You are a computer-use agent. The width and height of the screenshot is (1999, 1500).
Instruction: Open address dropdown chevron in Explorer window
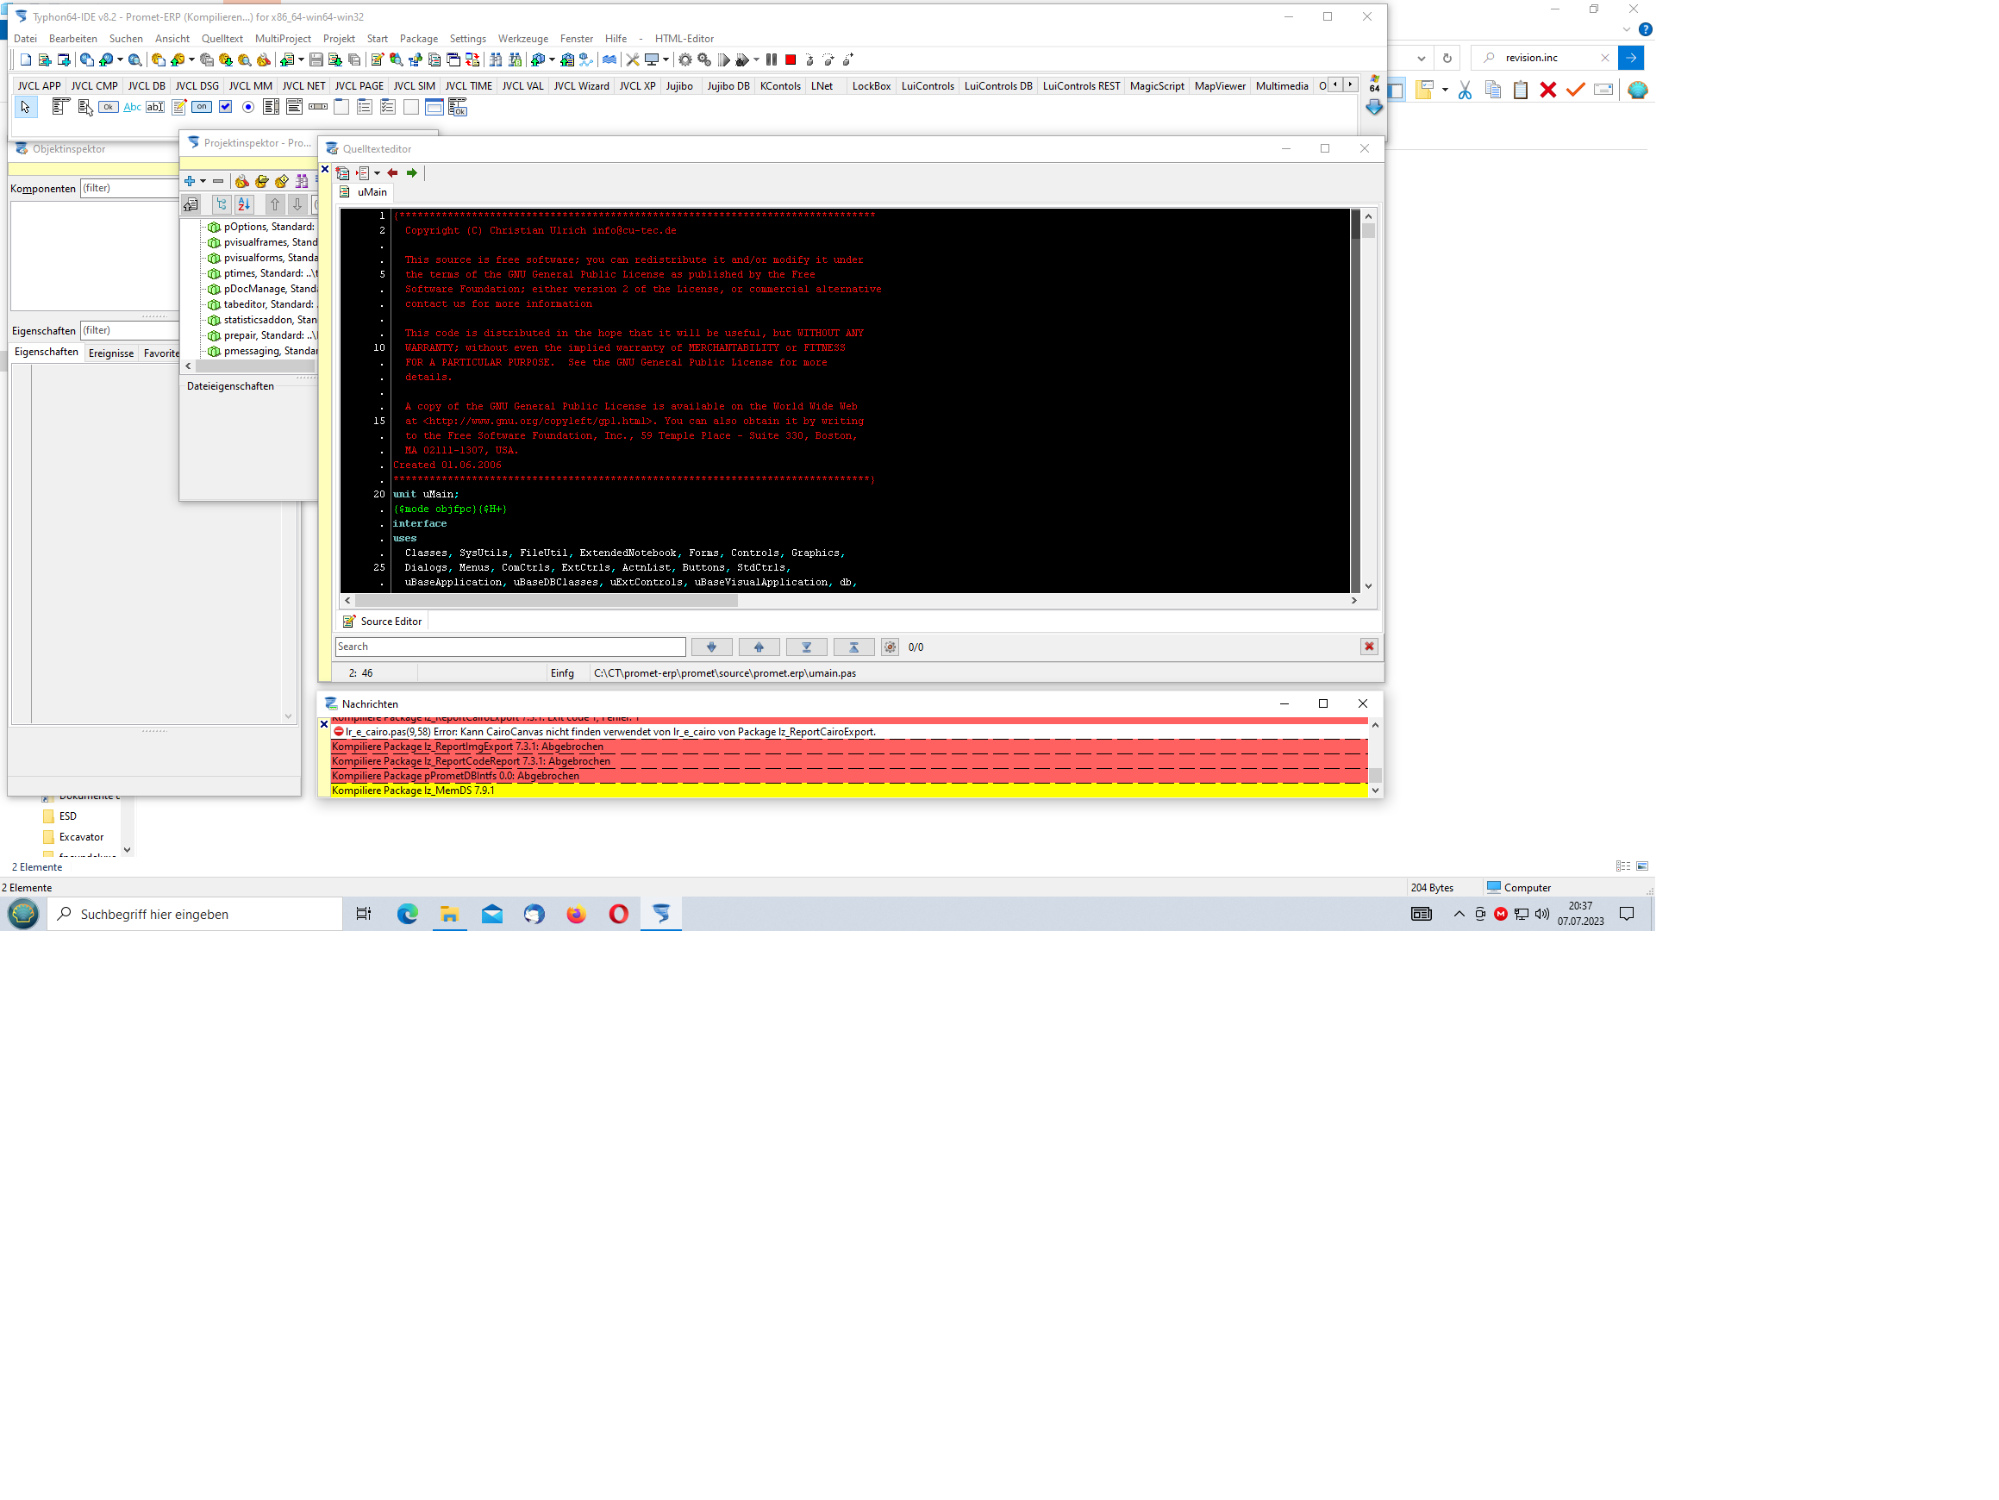coord(1421,58)
